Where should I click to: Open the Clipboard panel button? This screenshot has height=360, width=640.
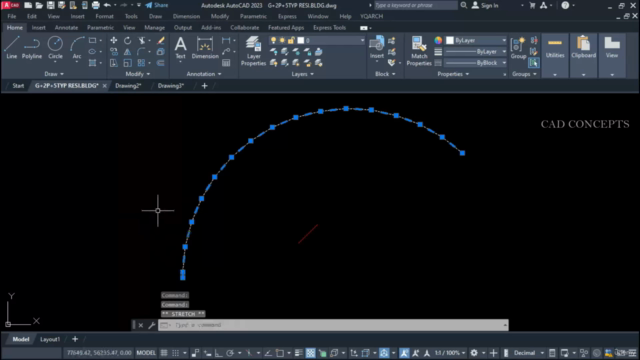click(x=583, y=55)
